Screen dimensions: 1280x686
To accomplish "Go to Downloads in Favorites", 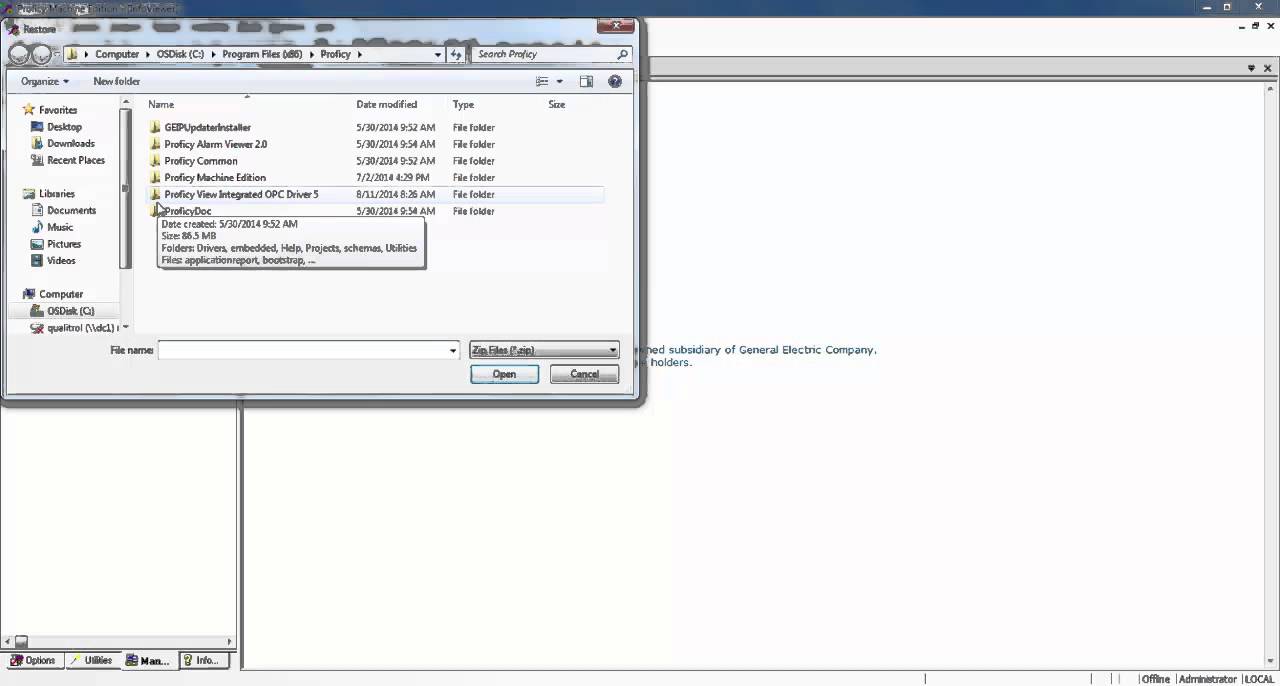I will point(70,143).
